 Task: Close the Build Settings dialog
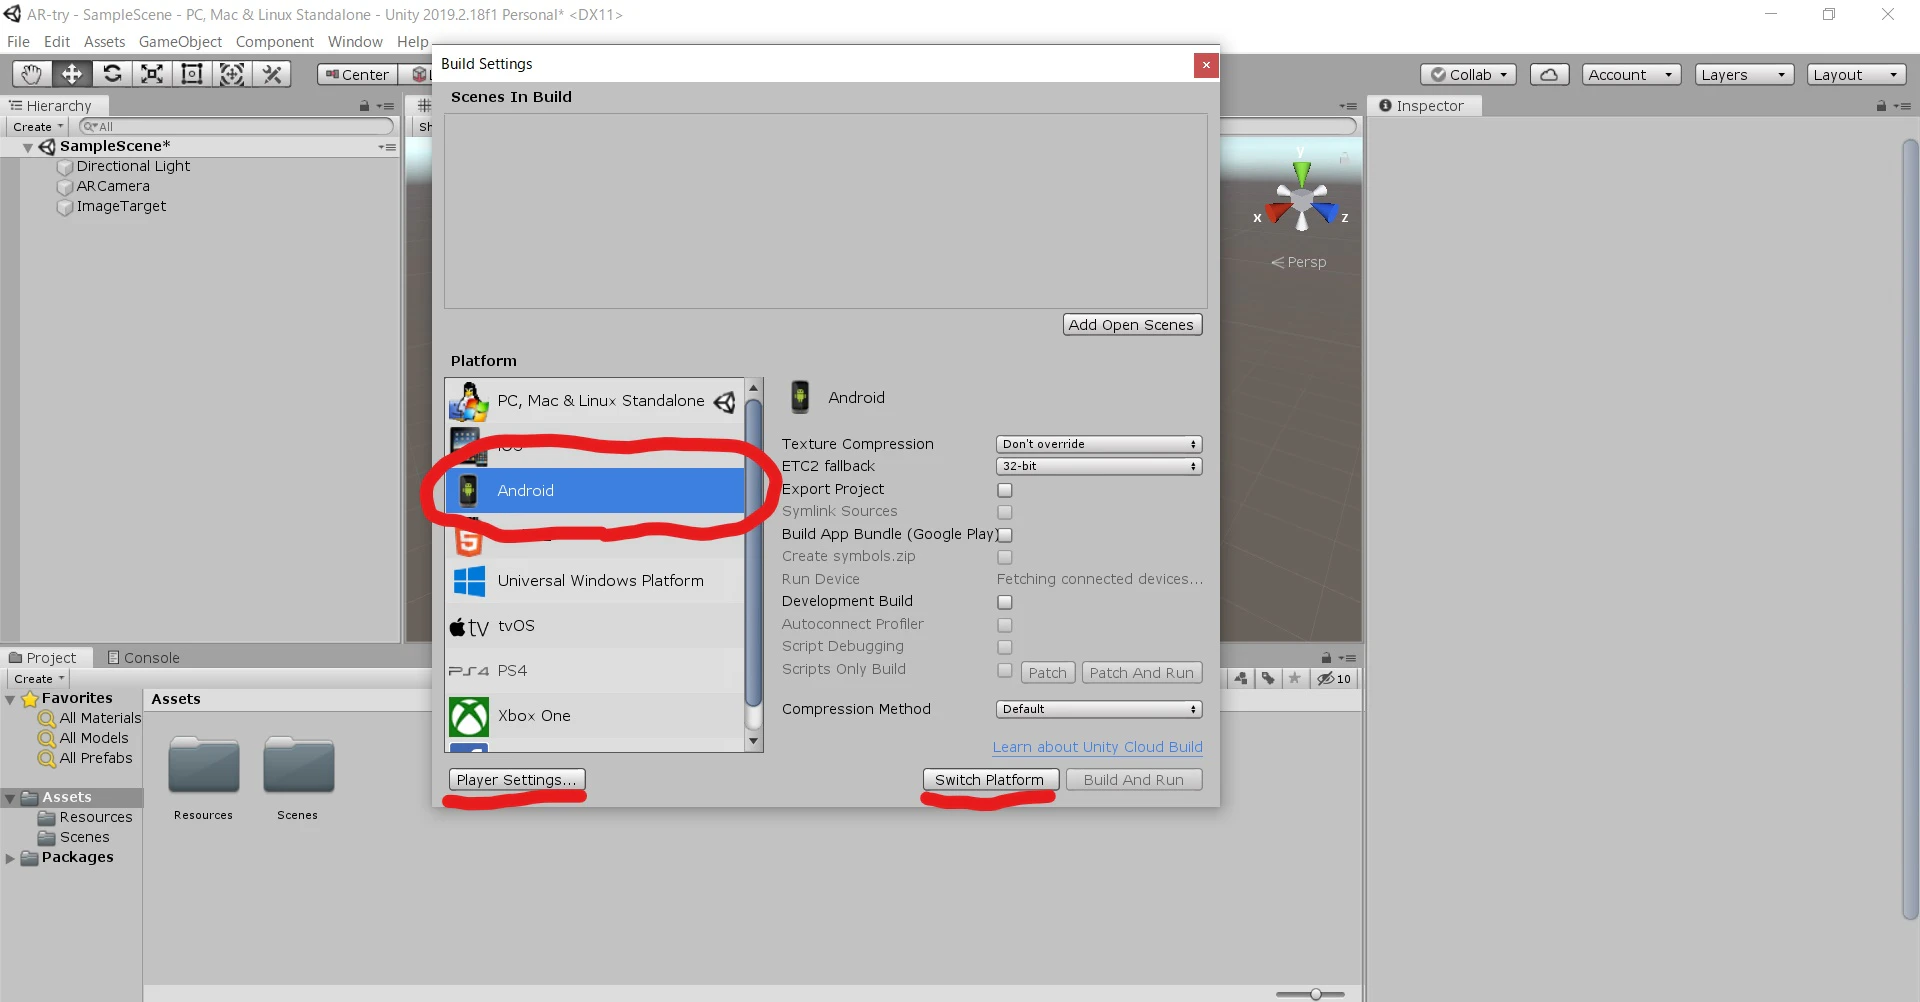point(1206,65)
